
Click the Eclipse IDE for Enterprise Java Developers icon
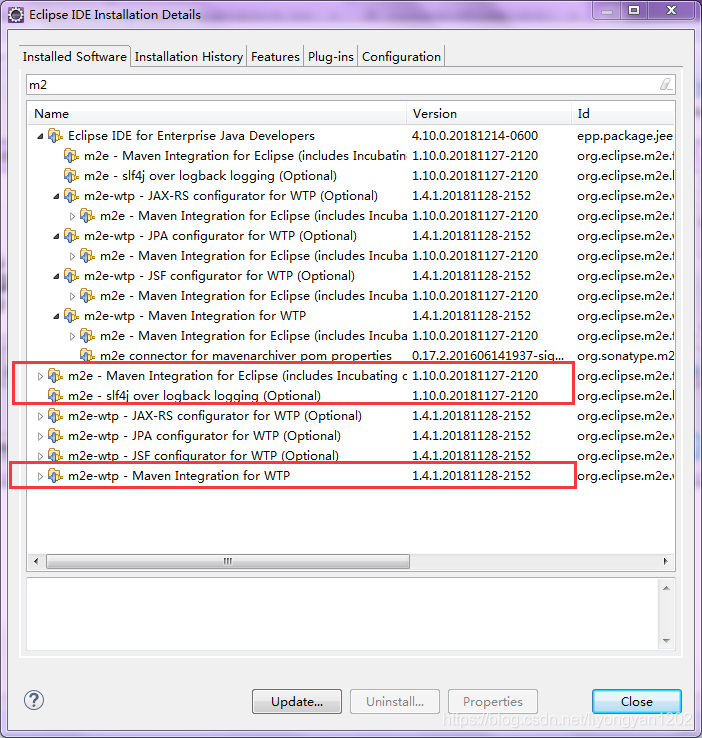56,136
